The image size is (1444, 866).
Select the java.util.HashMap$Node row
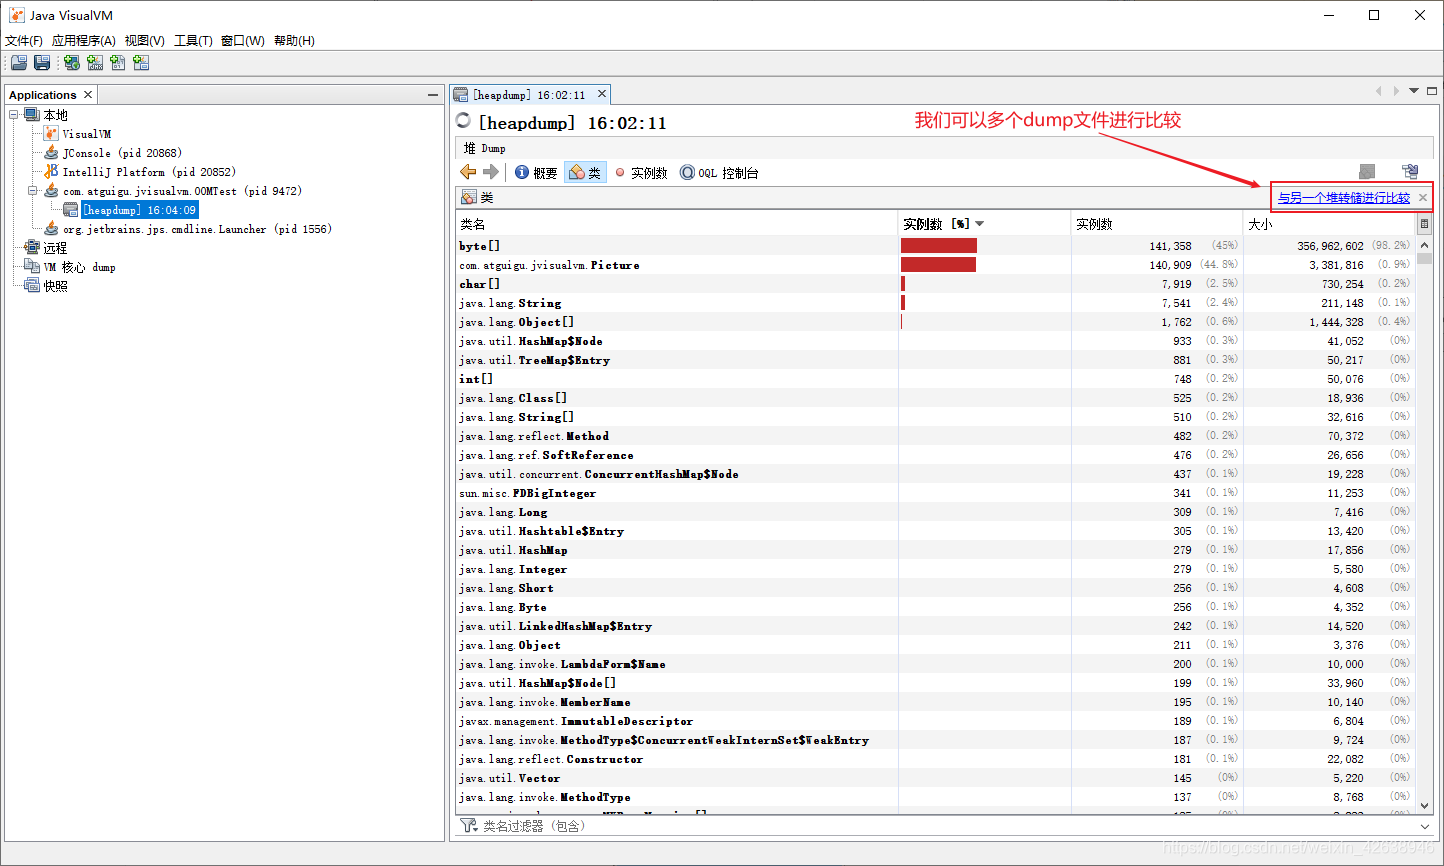[936, 341]
